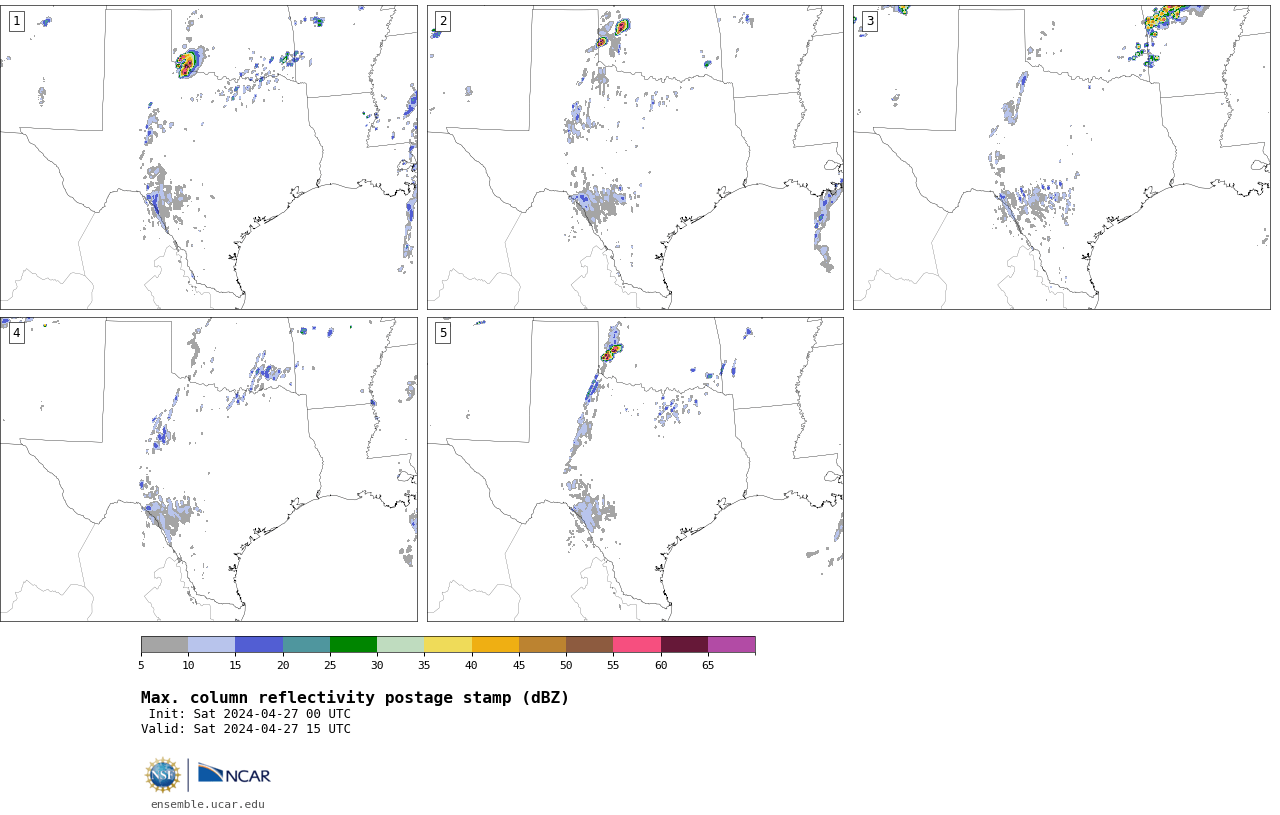
Task: Select the pink 55-60 dBZ swatch
Action: point(637,644)
